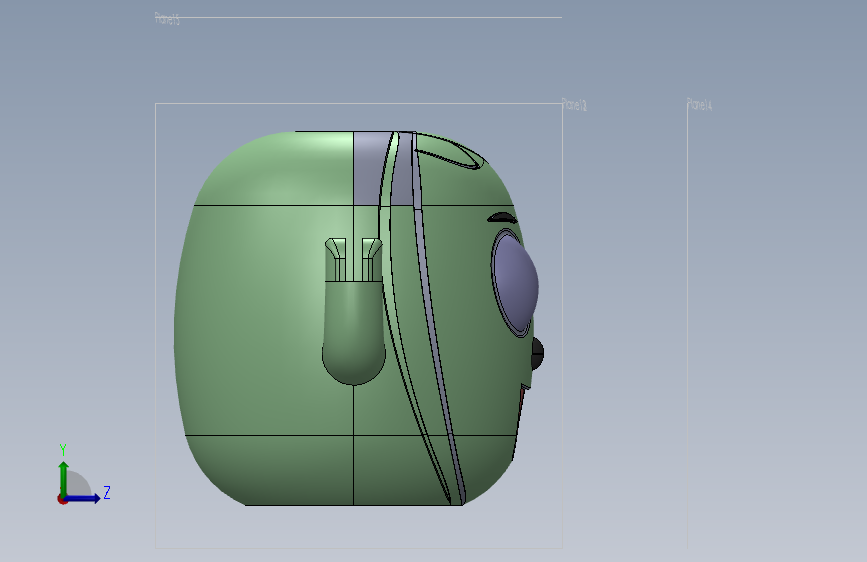Click the green Y axis of the triad
Screen dimensions: 867x562
coord(64,480)
